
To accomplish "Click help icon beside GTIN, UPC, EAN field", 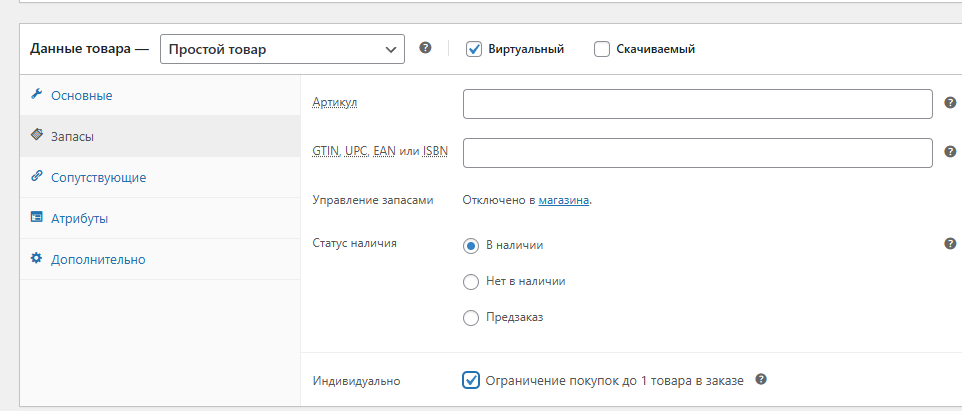I will tap(951, 152).
